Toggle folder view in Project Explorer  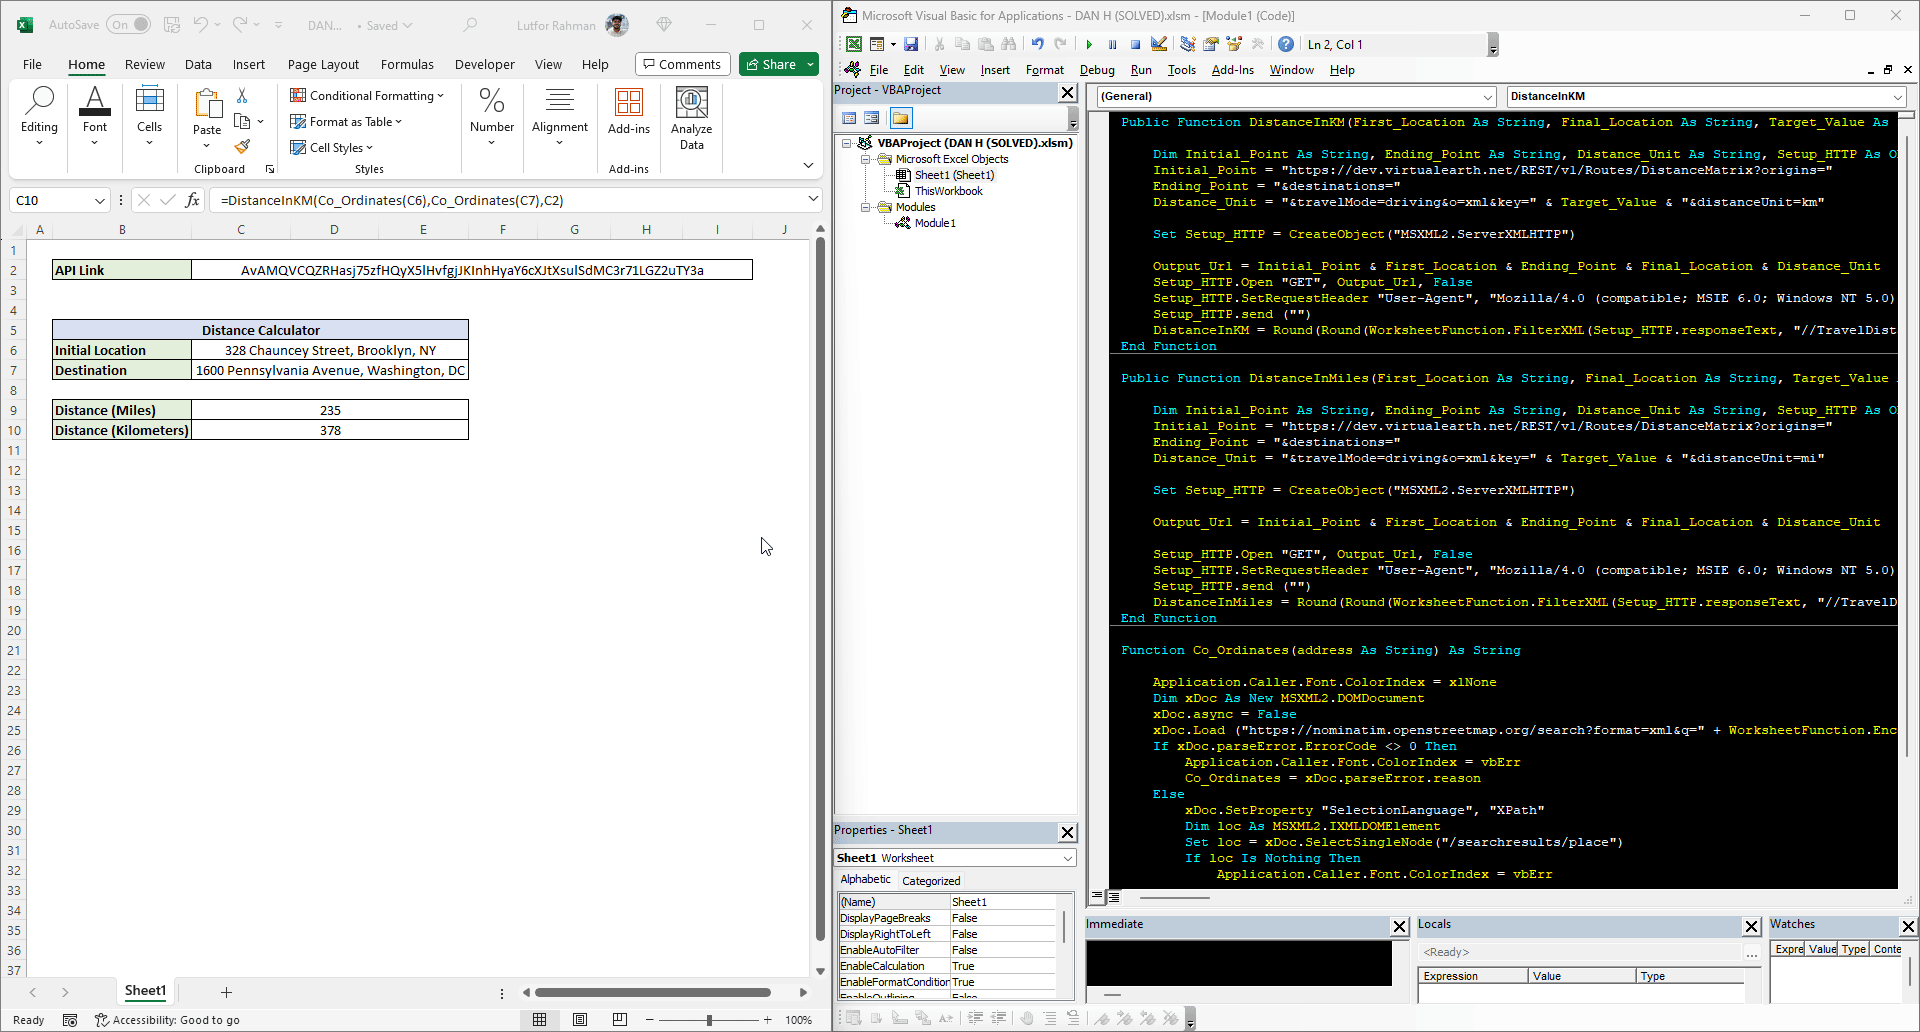[901, 118]
